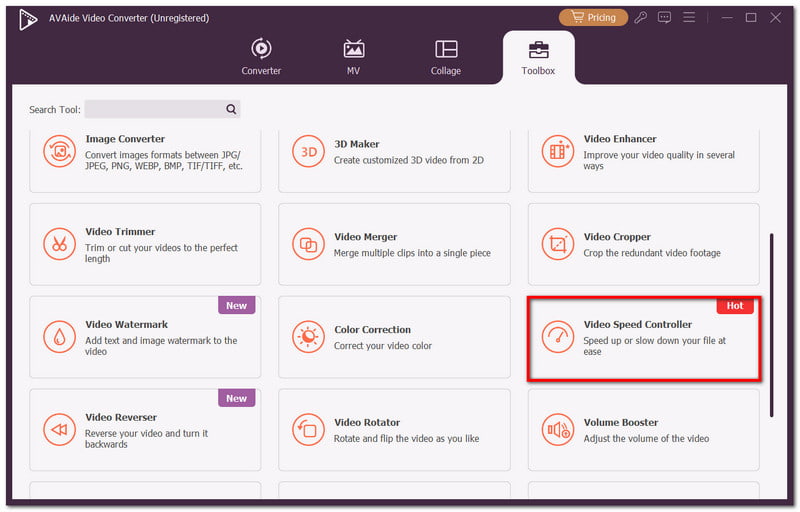Click the Hot badge on Speed Controller

click(x=735, y=306)
